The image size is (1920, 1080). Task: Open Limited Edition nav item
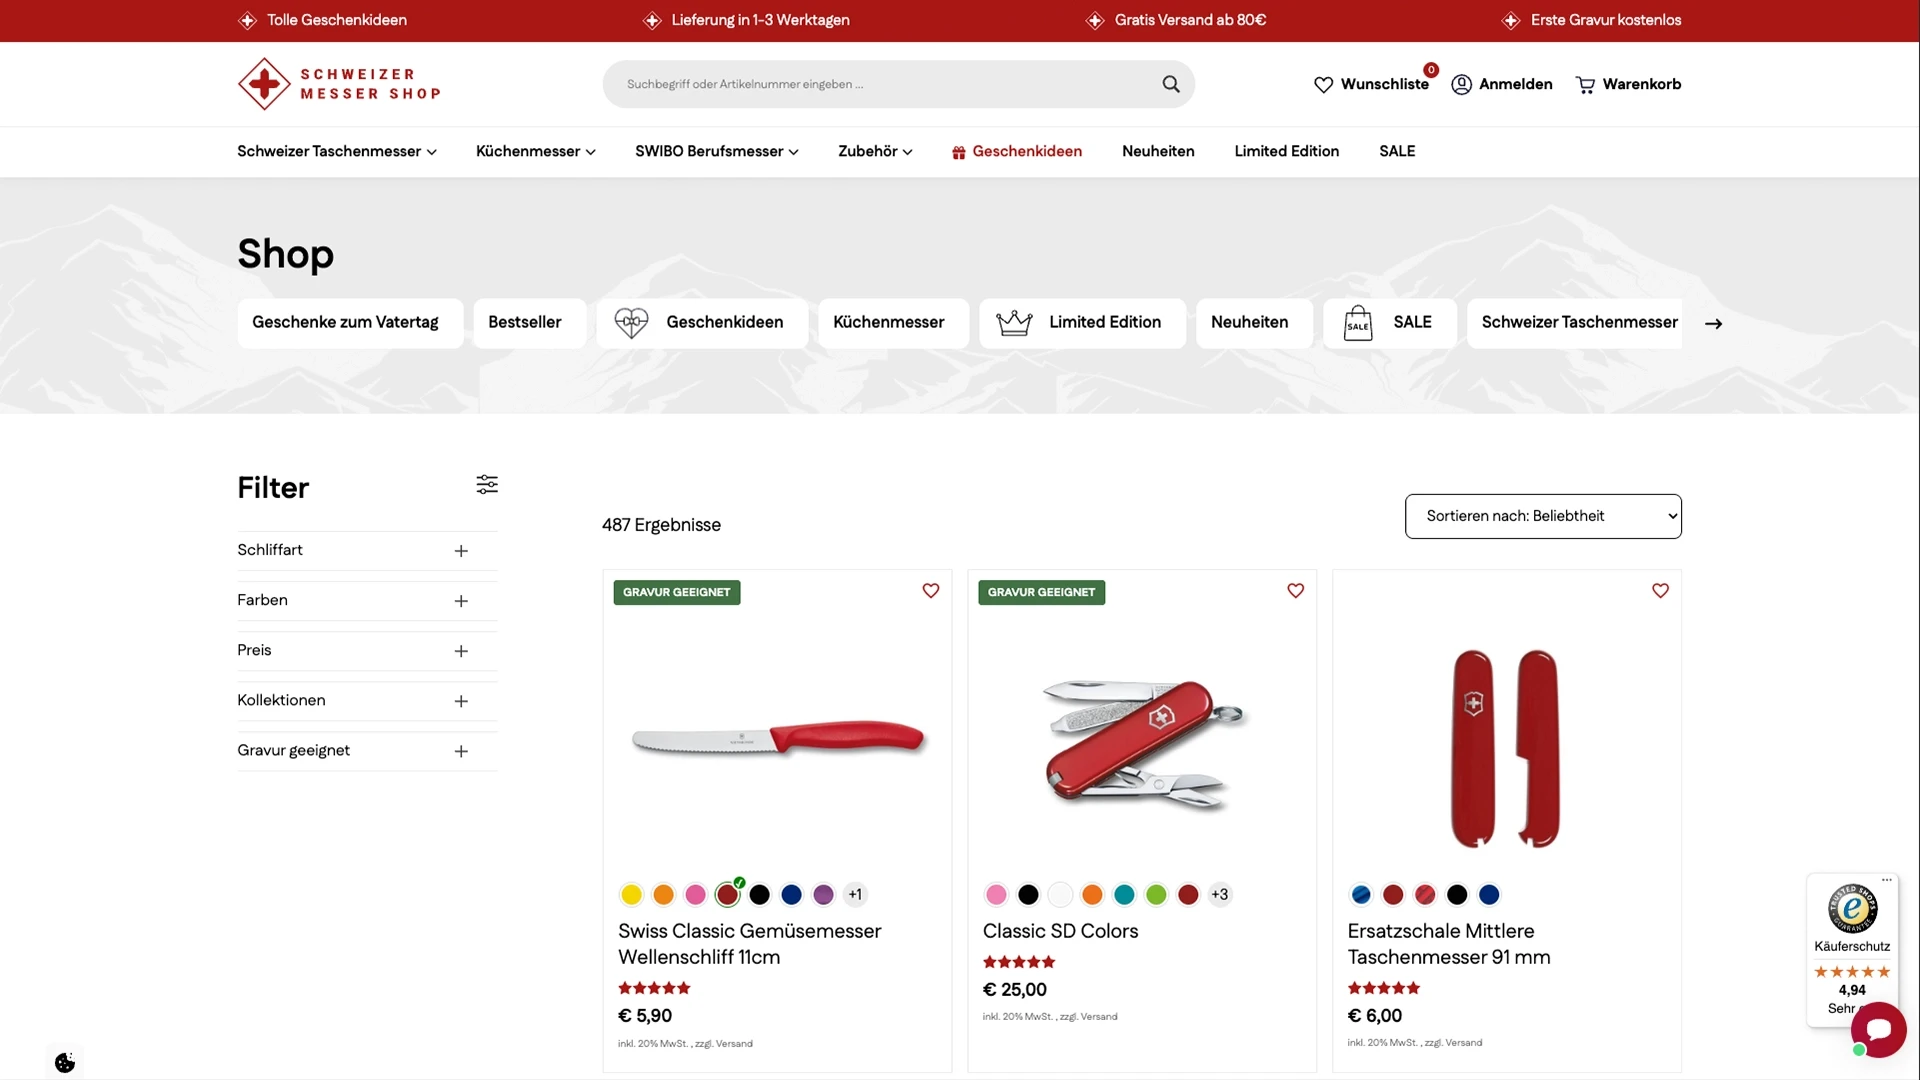[x=1286, y=151]
